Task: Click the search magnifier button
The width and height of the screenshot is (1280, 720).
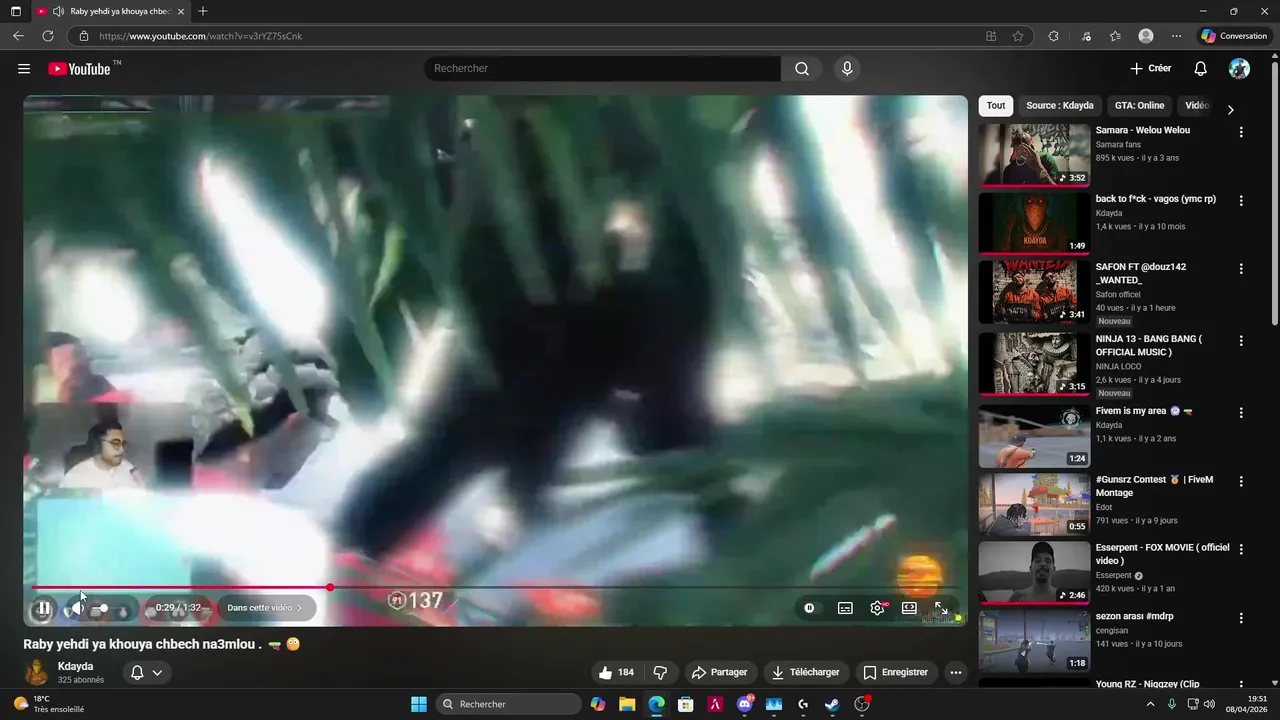Action: coord(802,68)
